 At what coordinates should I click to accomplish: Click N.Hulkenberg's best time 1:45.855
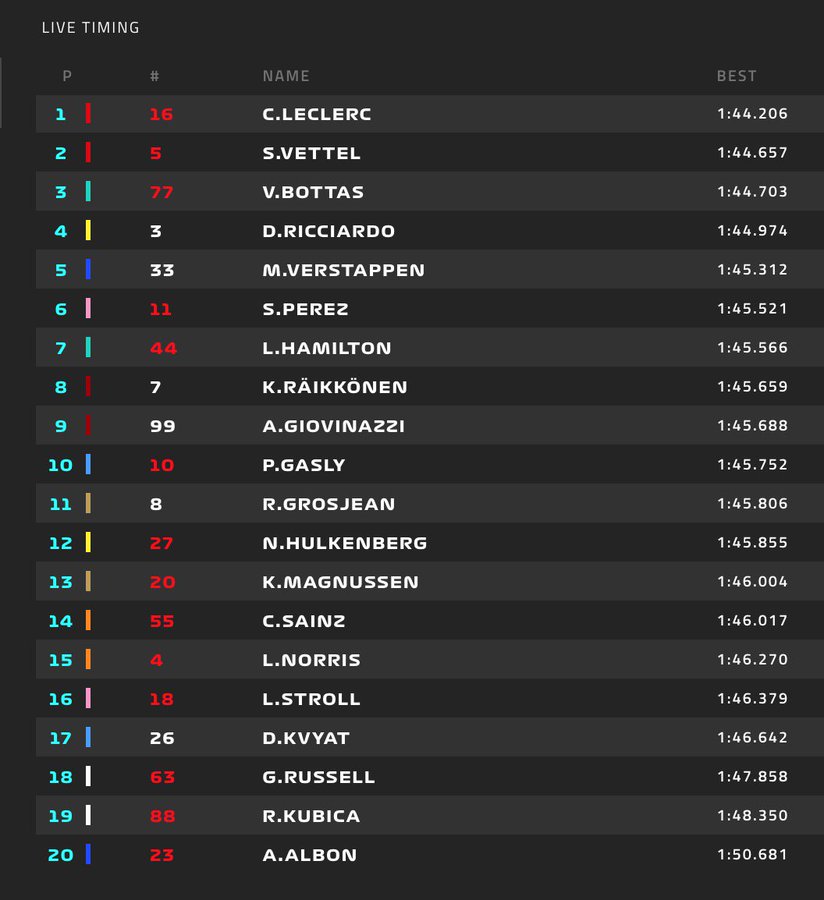(x=752, y=543)
